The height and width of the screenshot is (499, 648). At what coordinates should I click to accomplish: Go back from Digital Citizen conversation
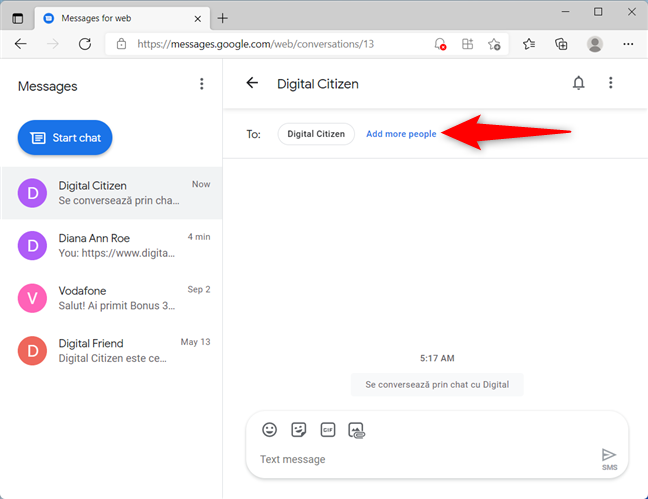252,83
